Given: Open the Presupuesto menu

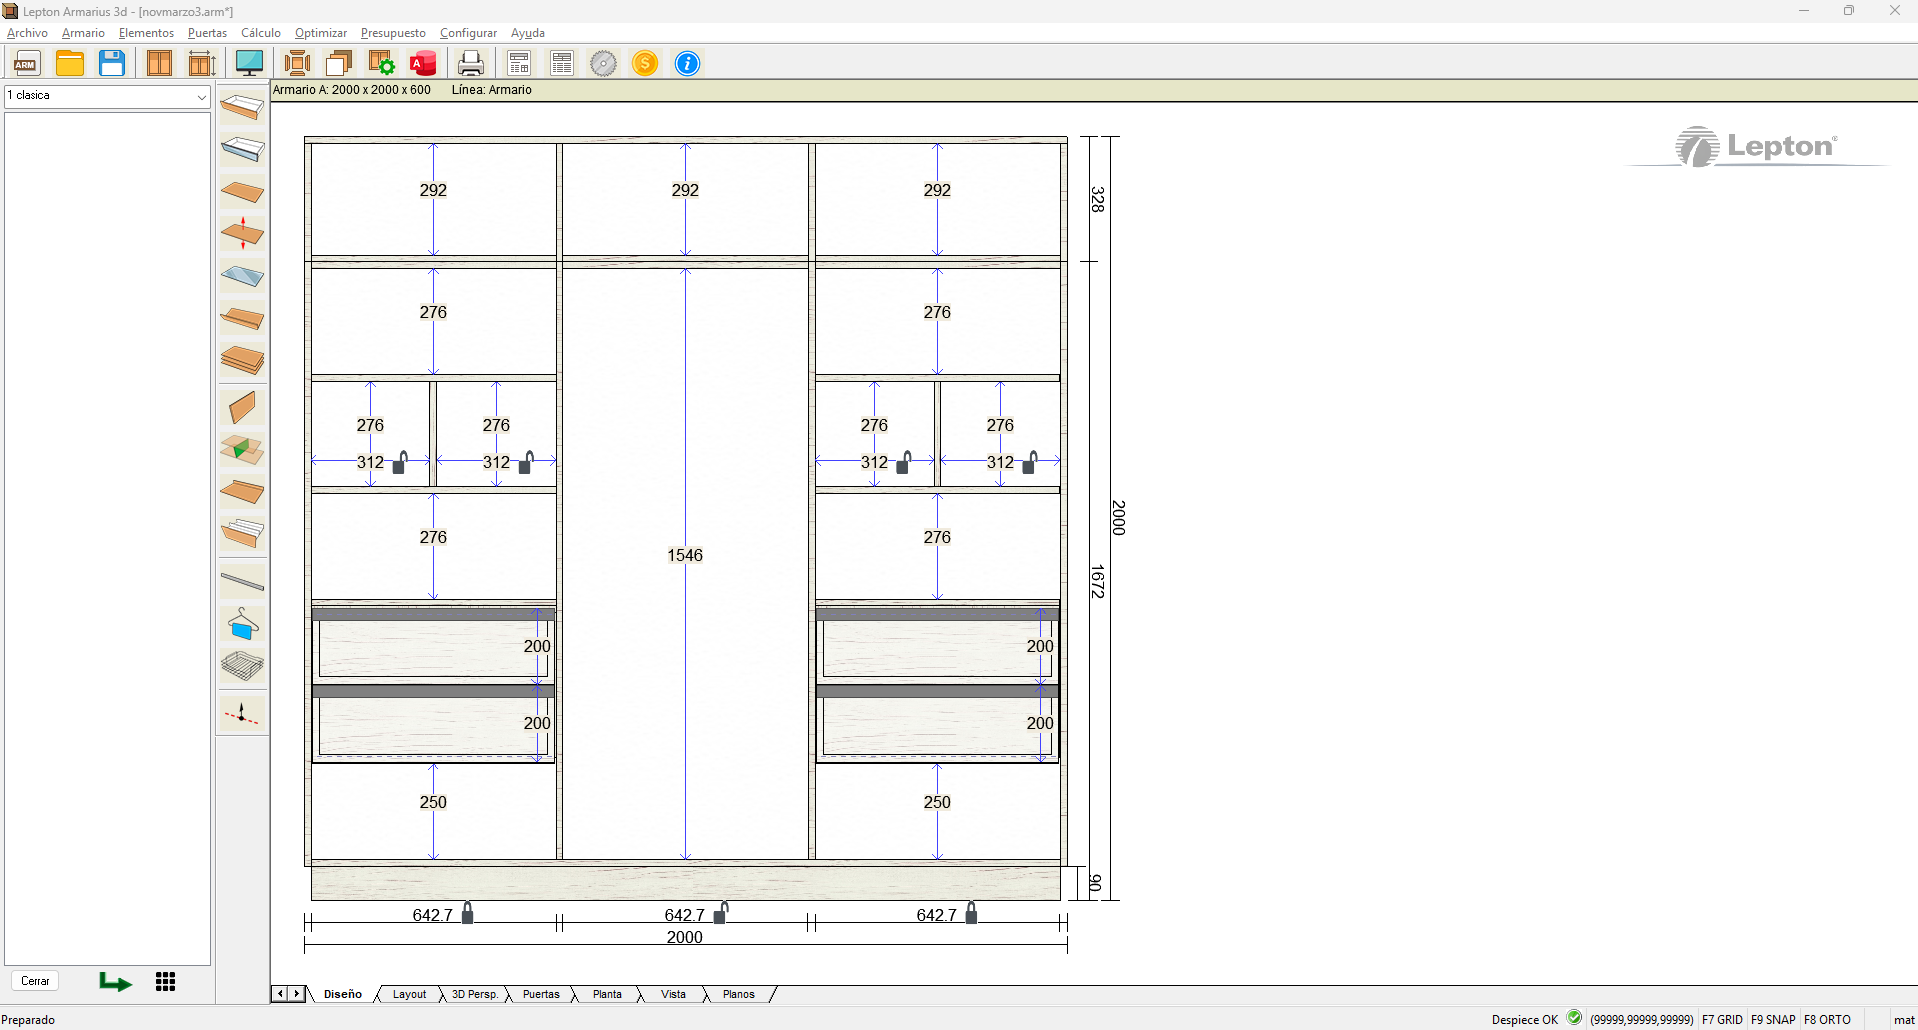Looking at the screenshot, I should (392, 33).
